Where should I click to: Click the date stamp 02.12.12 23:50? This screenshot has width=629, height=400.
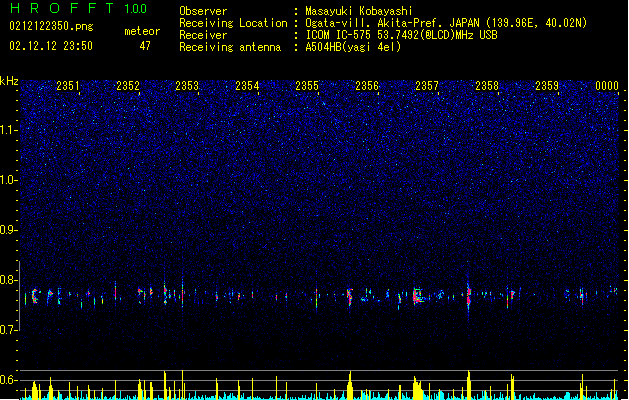pyautogui.click(x=51, y=46)
